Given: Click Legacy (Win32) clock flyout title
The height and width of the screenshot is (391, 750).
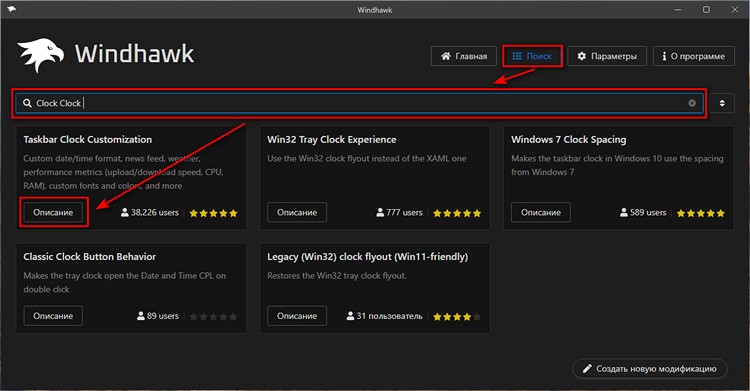Looking at the screenshot, I should coord(367,257).
